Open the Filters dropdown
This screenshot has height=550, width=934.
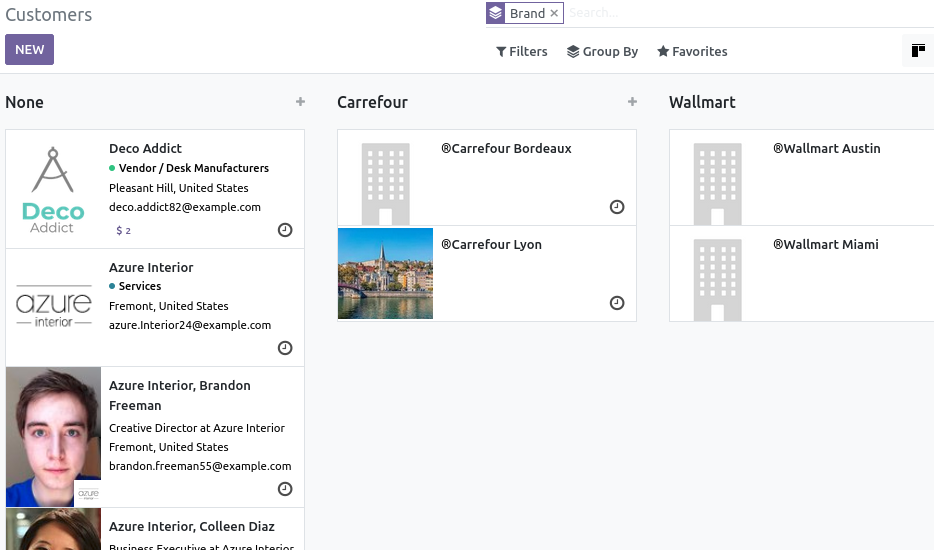click(x=522, y=52)
